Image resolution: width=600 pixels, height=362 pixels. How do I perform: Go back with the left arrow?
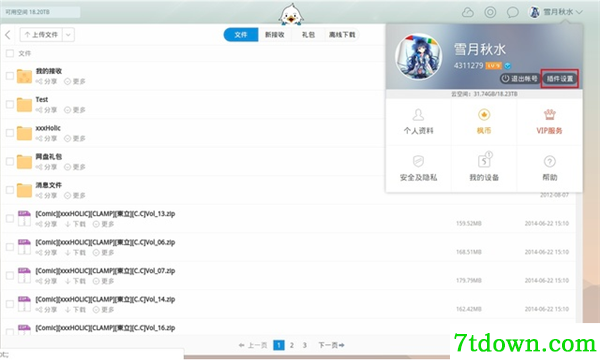click(x=8, y=35)
